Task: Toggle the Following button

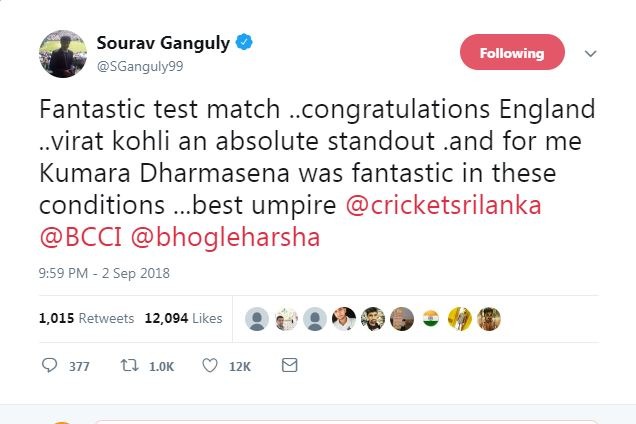Action: click(x=512, y=53)
